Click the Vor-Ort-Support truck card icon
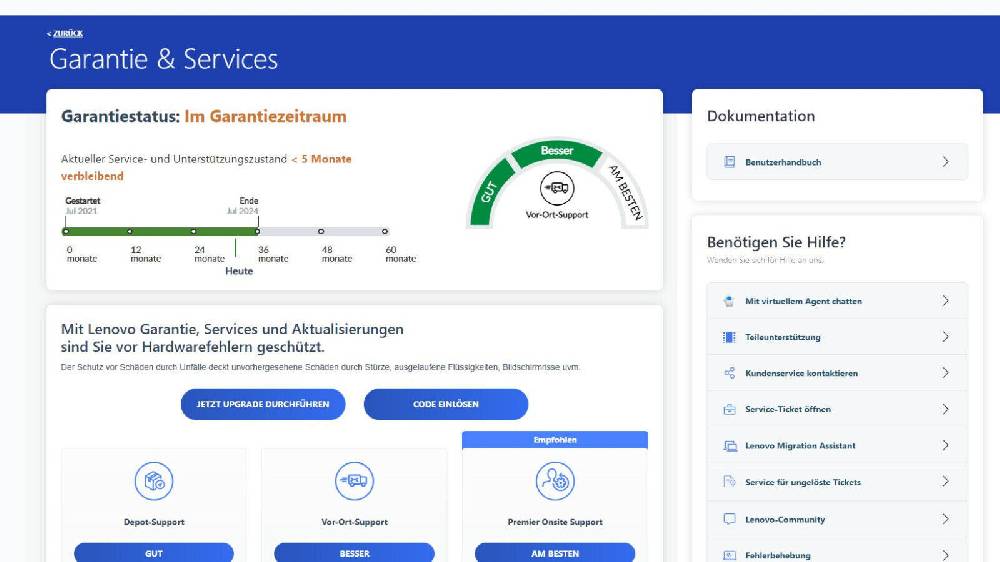 pos(355,481)
